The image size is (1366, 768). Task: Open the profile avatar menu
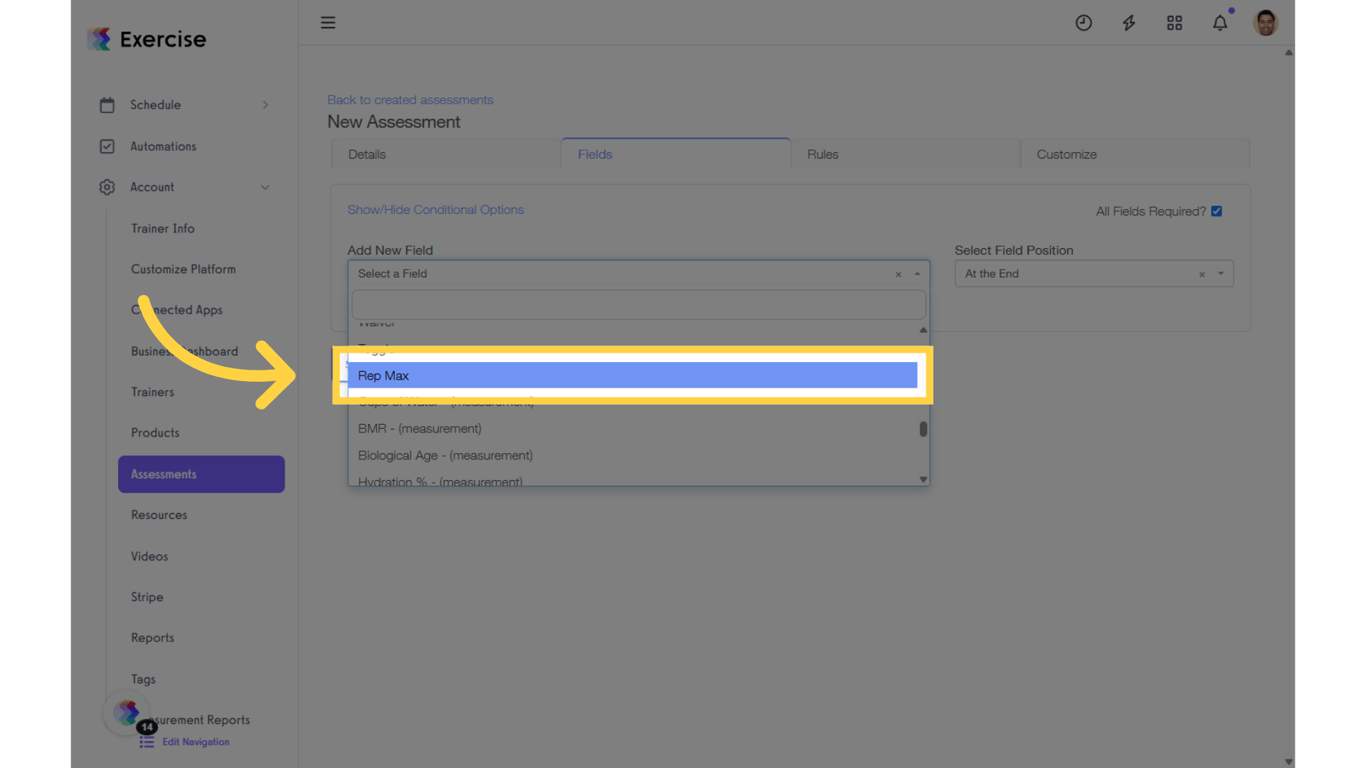pos(1264,22)
